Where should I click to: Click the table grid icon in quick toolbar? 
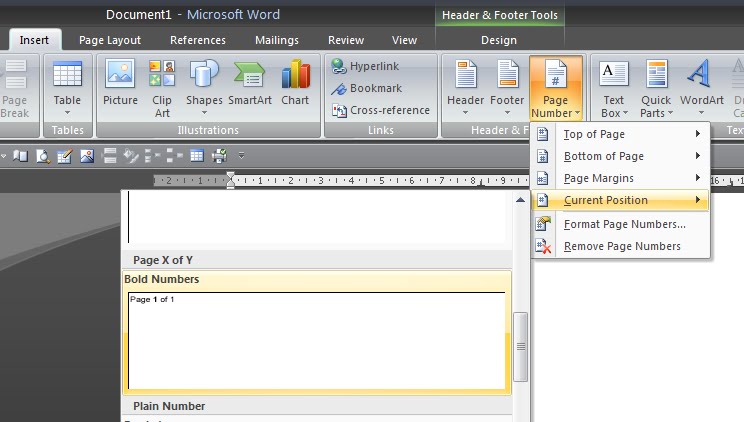tap(197, 156)
